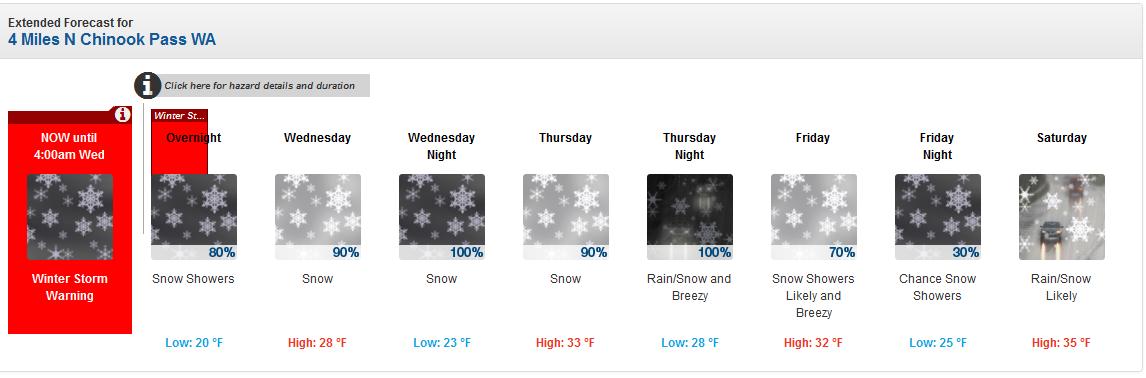Select Wednesday Night snow forecast icon

(x=441, y=217)
